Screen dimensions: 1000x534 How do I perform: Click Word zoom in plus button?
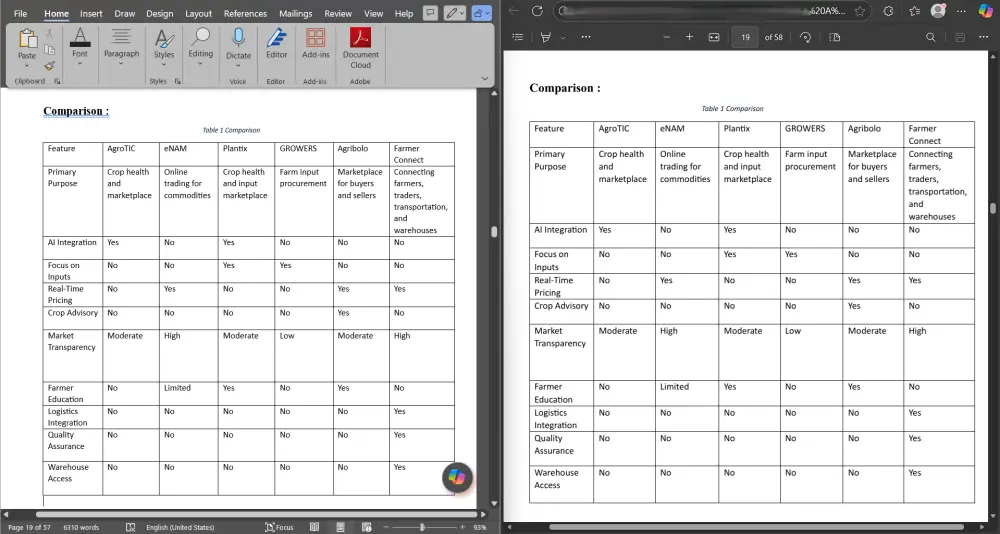pyautogui.click(x=463, y=527)
